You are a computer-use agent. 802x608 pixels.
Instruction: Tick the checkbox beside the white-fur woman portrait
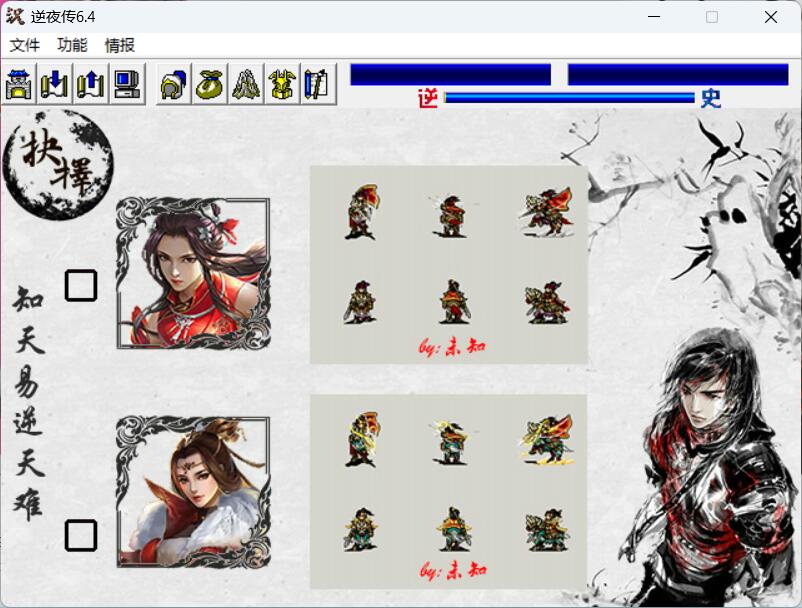click(81, 535)
